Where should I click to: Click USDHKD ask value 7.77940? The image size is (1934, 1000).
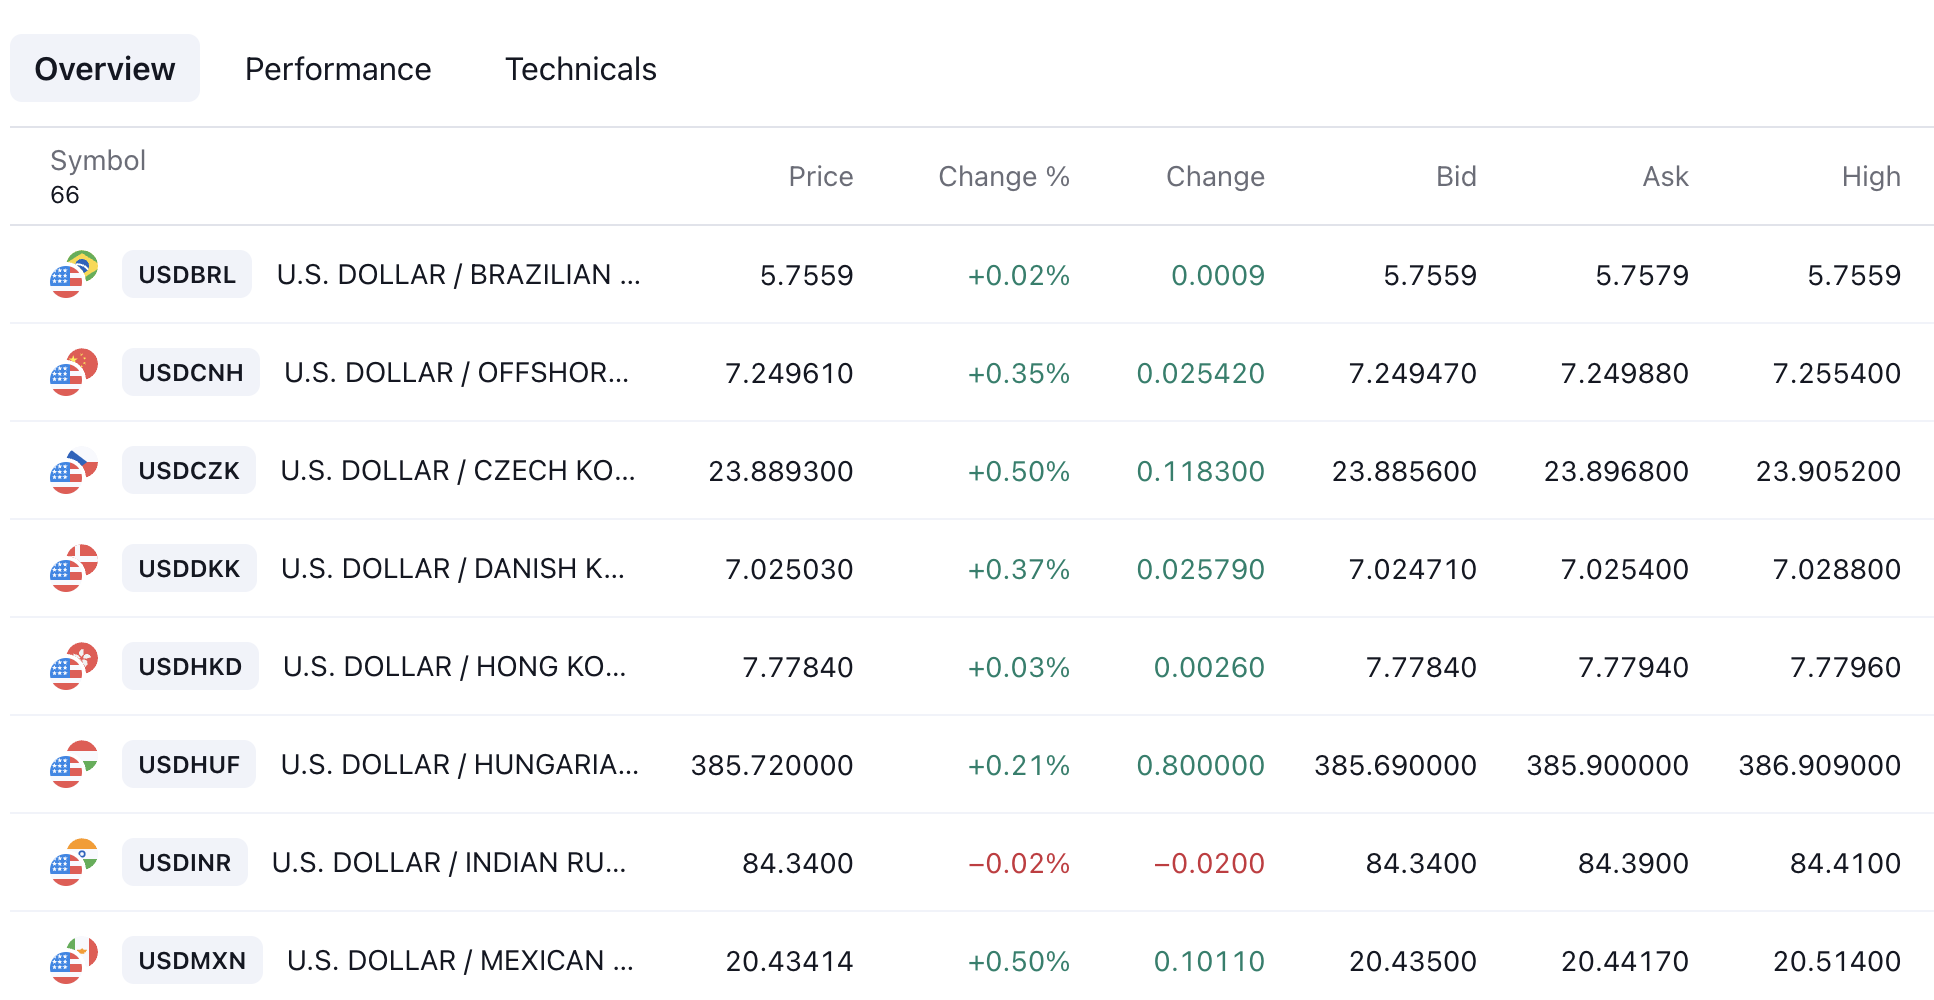[1633, 667]
